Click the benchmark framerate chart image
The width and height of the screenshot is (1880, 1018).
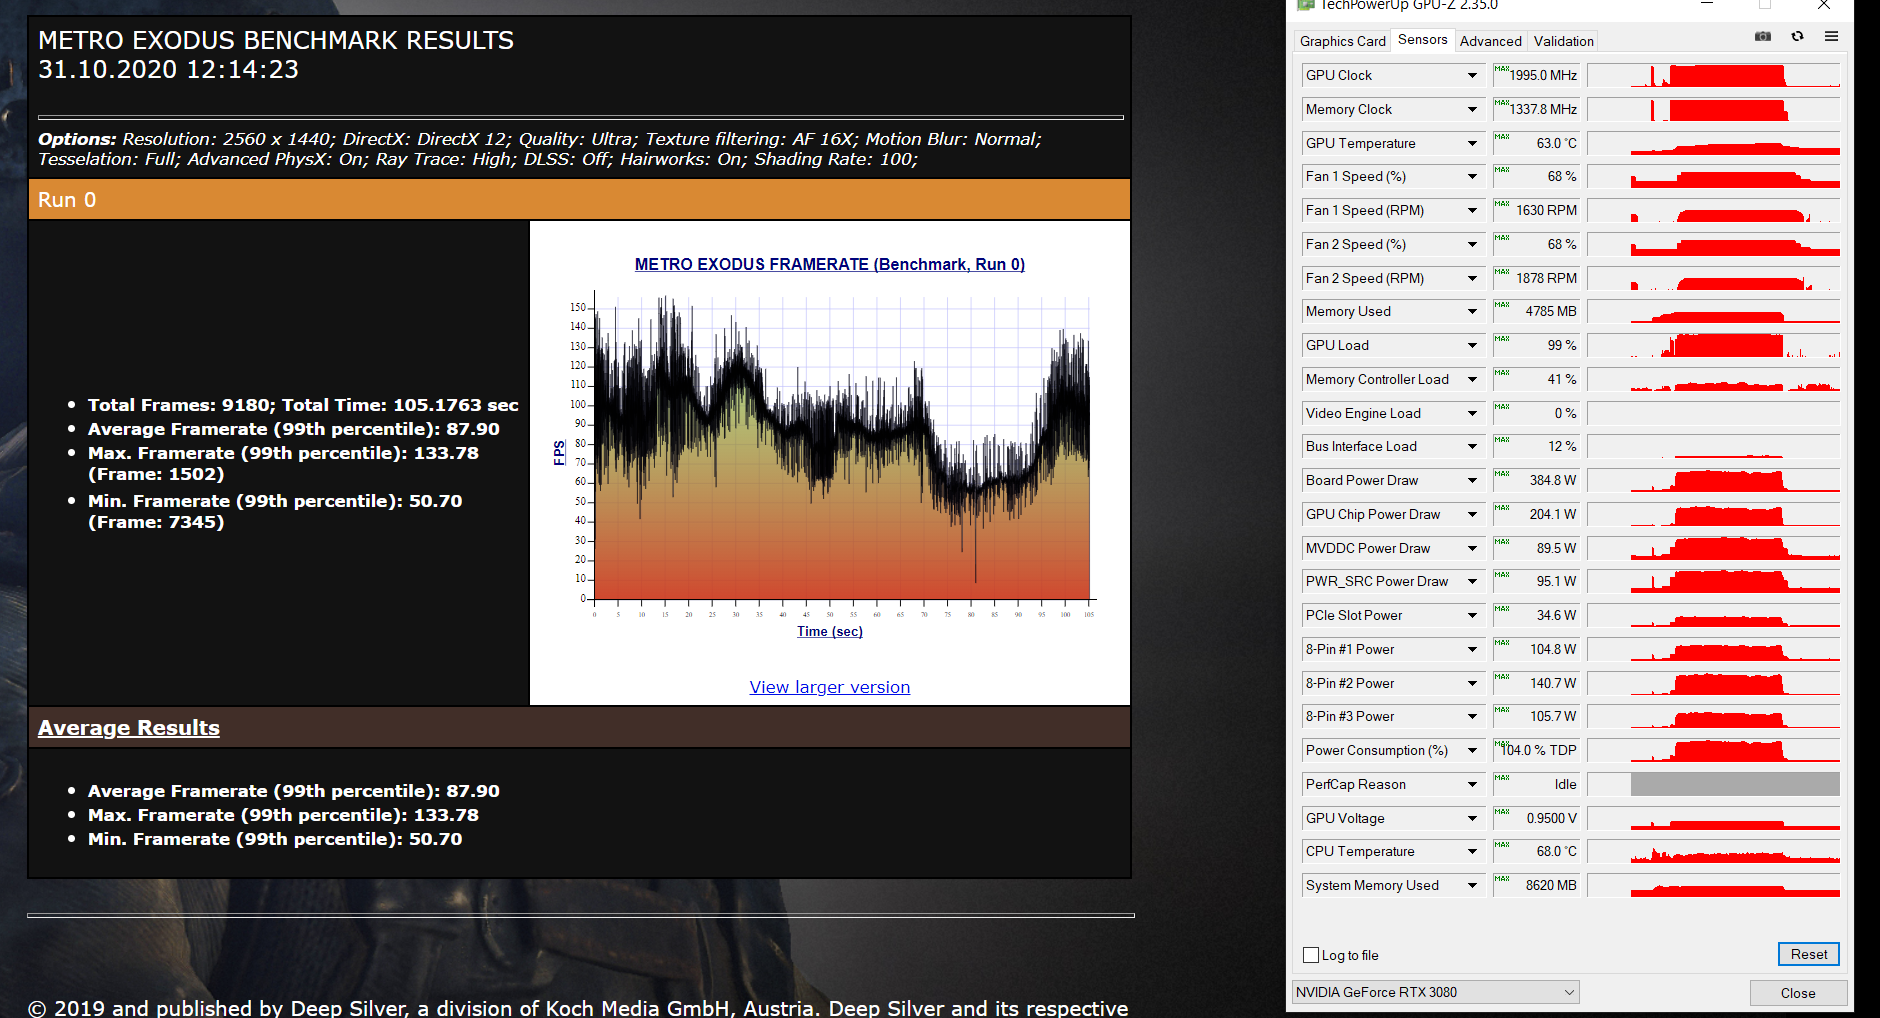[x=830, y=450]
